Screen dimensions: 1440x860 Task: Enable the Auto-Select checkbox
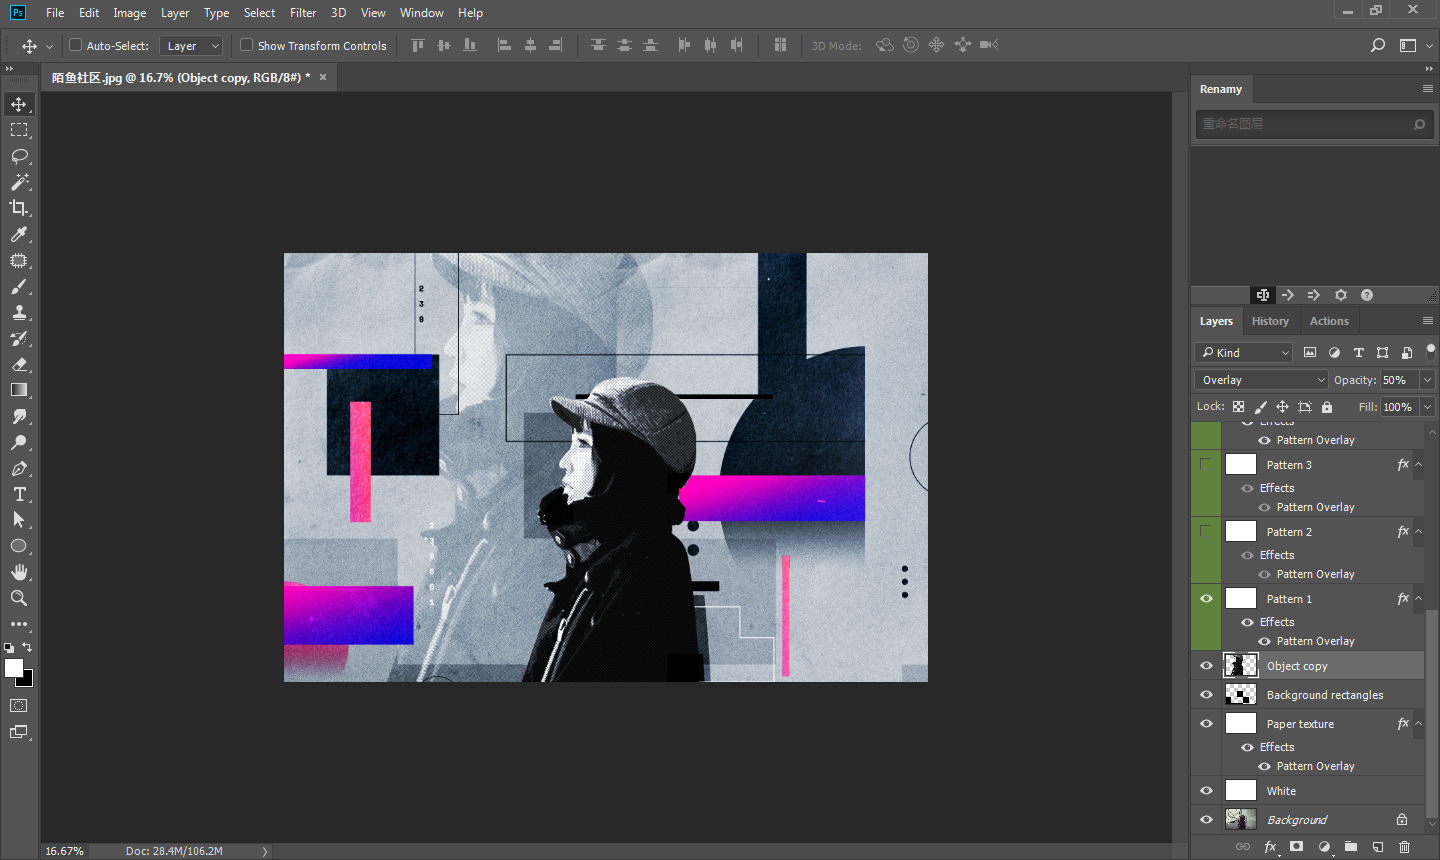75,45
